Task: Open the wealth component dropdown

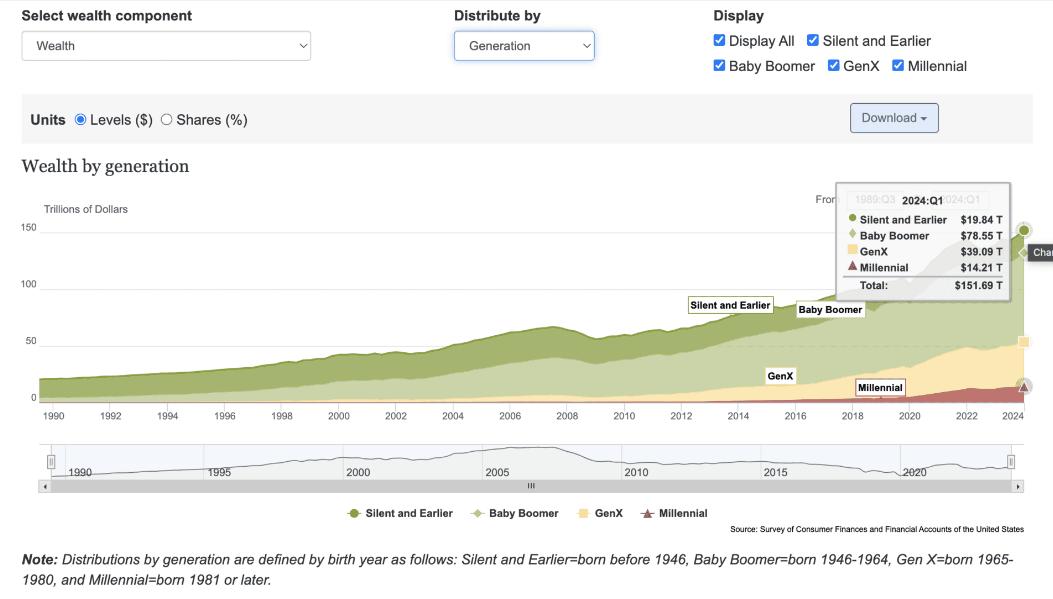Action: [166, 46]
